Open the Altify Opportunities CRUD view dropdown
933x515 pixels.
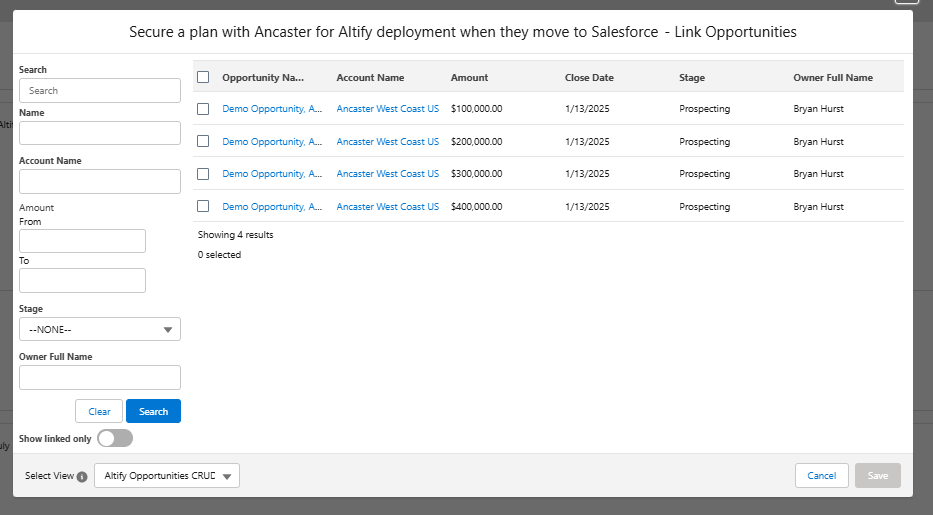coord(167,476)
